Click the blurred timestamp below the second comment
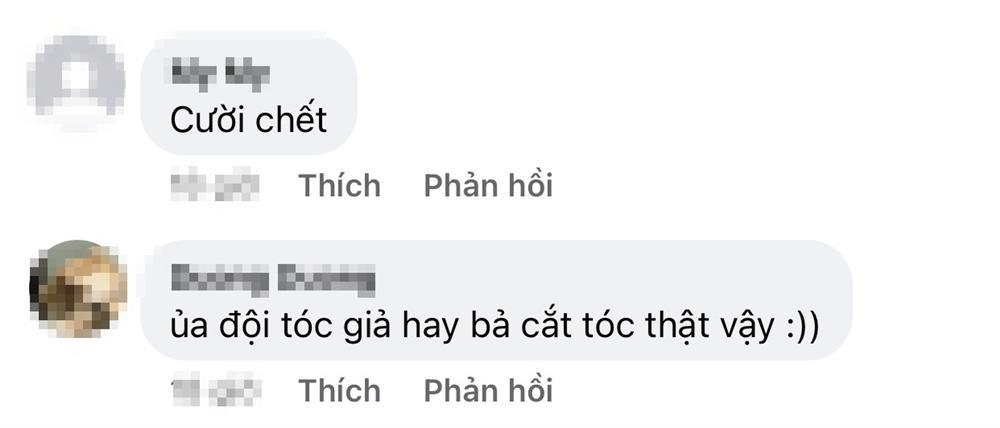Screen dimensions: 1000x428 (216, 391)
